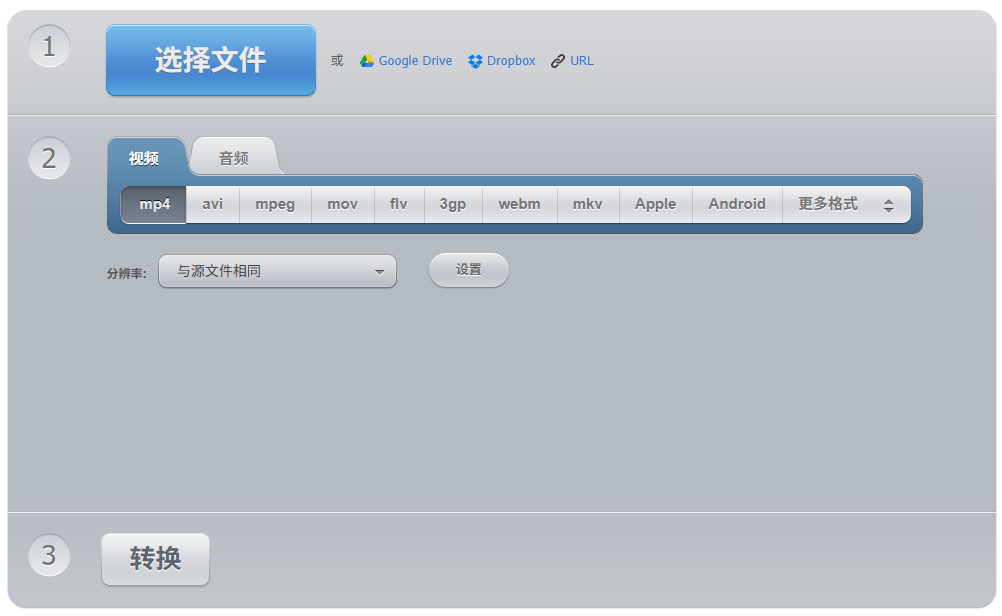This screenshot has width=1002, height=616.
Task: Select the Android device preset
Action: [737, 204]
